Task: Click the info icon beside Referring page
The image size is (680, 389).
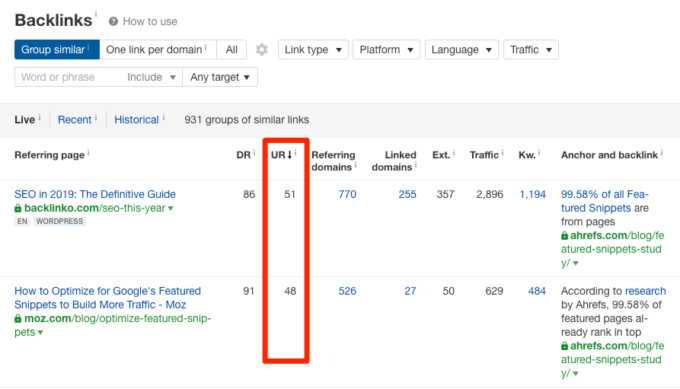Action: 88,152
